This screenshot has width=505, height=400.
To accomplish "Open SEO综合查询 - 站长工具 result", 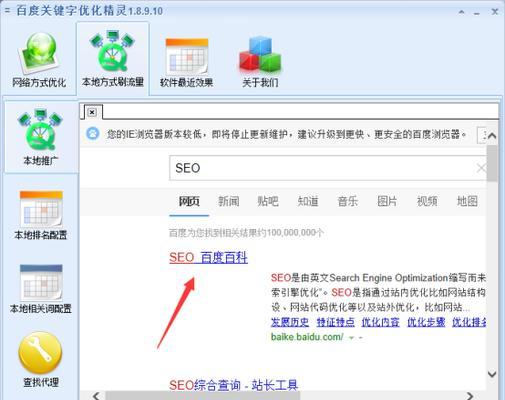I will click(x=233, y=385).
